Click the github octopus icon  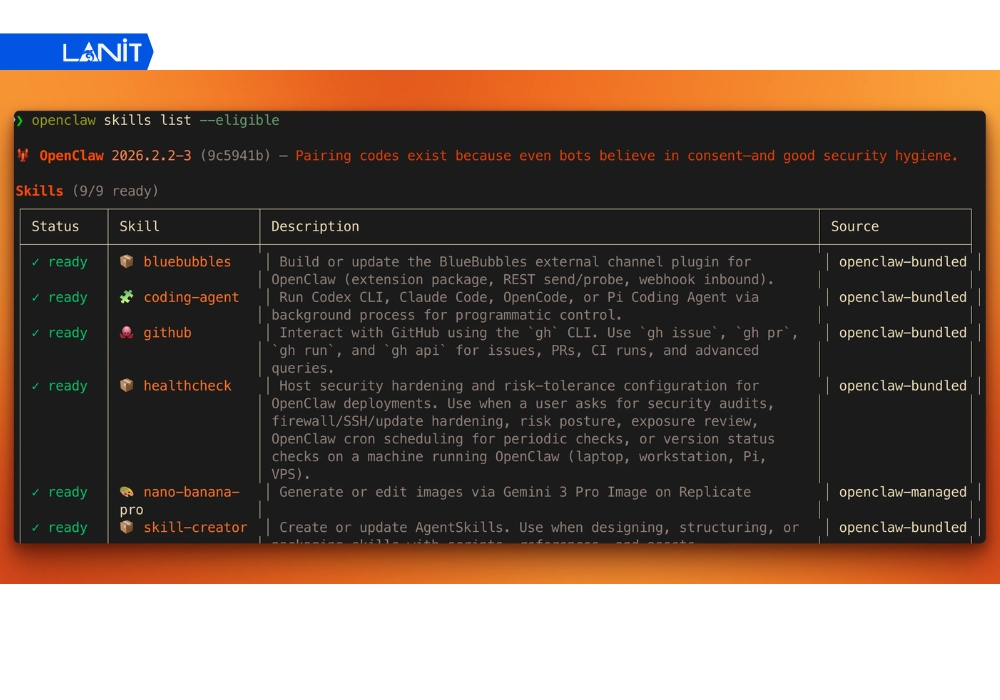coord(127,333)
